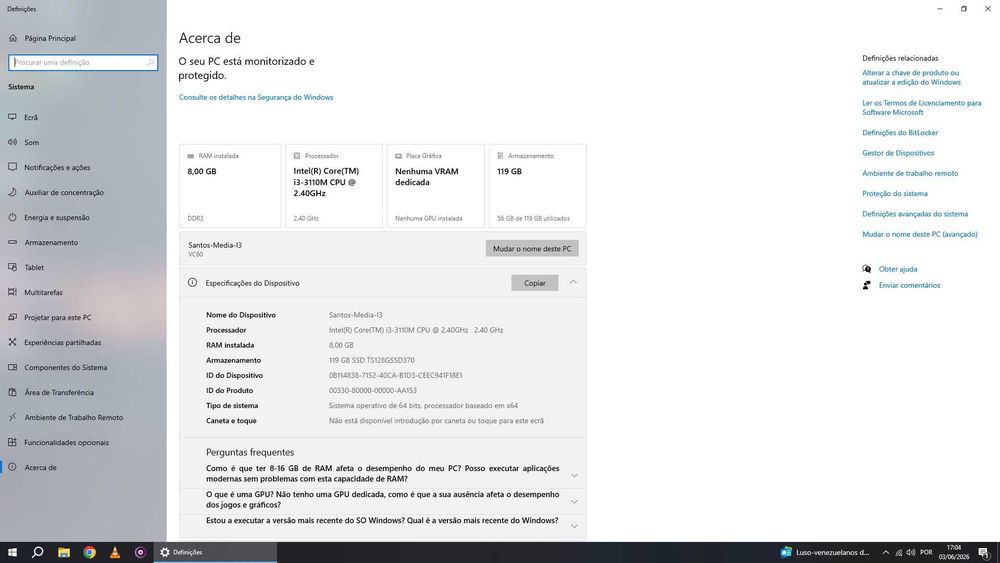This screenshot has height=563, width=1000.
Task: Open Windows Start menu
Action: [12, 552]
